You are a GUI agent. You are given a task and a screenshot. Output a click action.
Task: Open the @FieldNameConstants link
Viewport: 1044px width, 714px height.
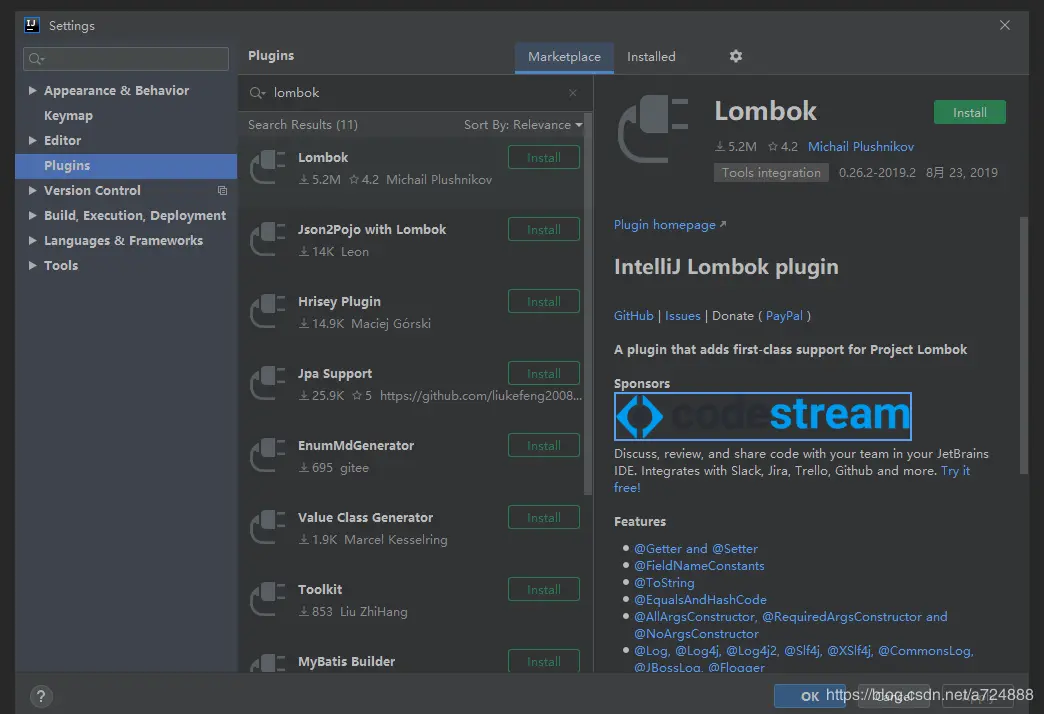pyautogui.click(x=698, y=565)
